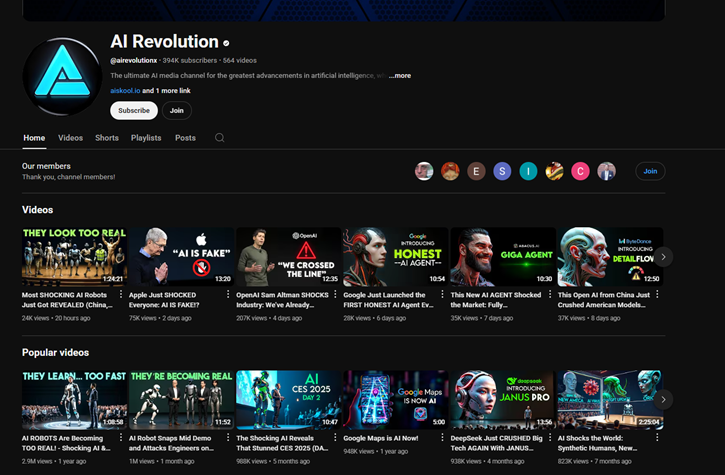Click the pink 'C' member avatar
Viewport: 725px width, 475px height.
click(x=580, y=171)
